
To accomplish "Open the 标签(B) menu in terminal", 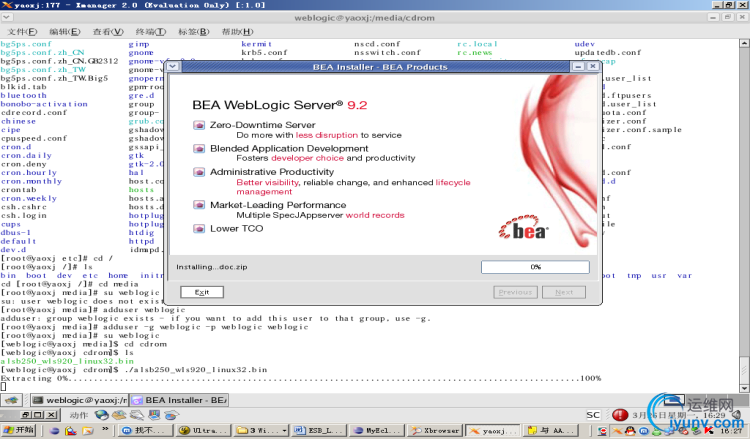I will [x=194, y=32].
